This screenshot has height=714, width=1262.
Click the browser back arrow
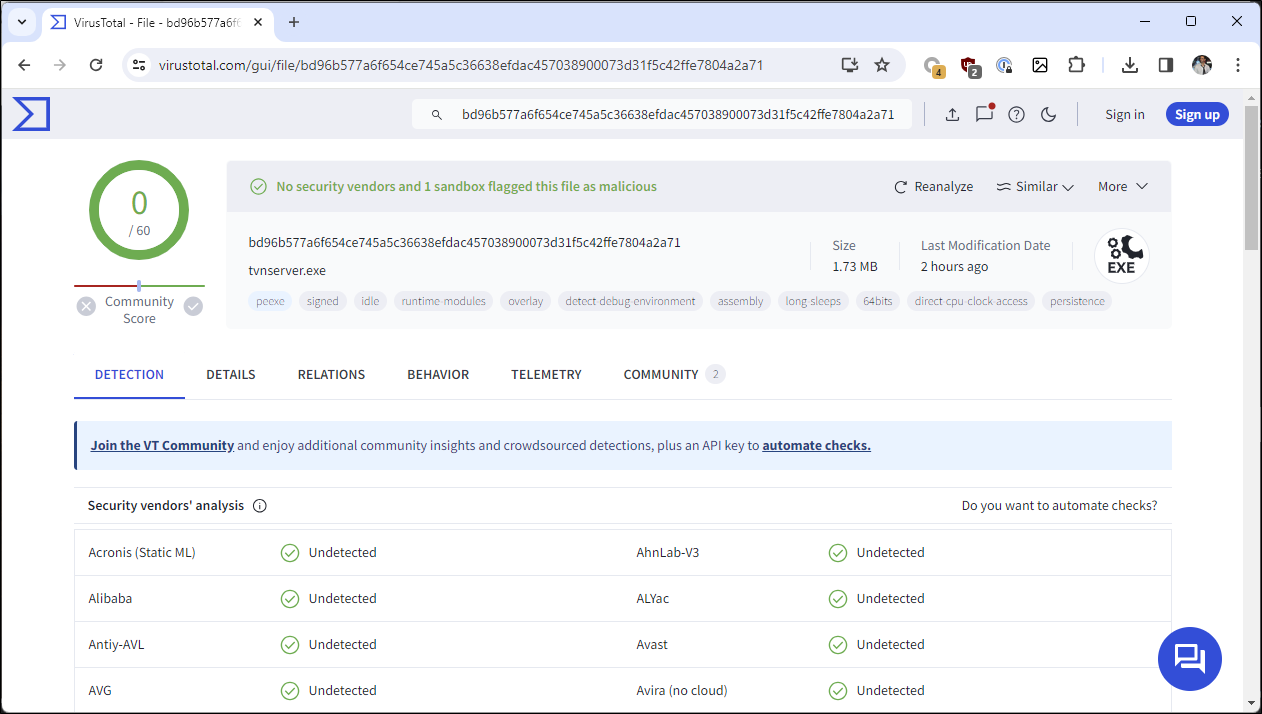point(25,65)
